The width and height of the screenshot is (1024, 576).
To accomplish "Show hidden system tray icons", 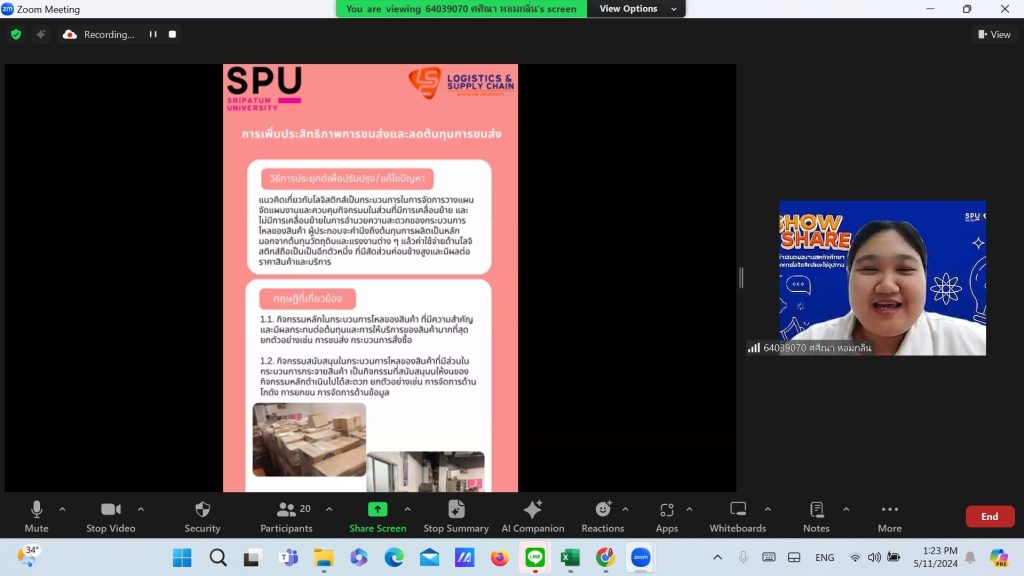I will tap(717, 557).
